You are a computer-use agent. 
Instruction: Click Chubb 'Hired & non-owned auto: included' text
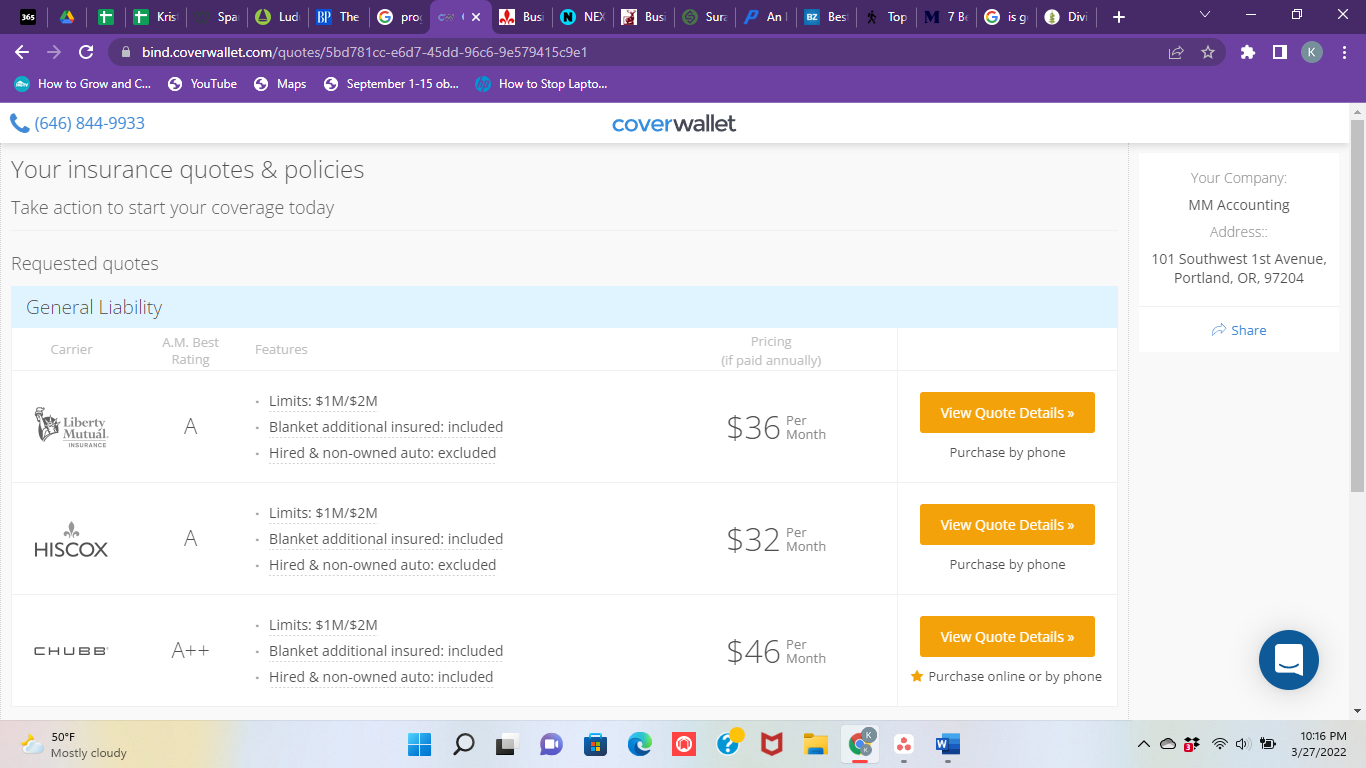381,677
